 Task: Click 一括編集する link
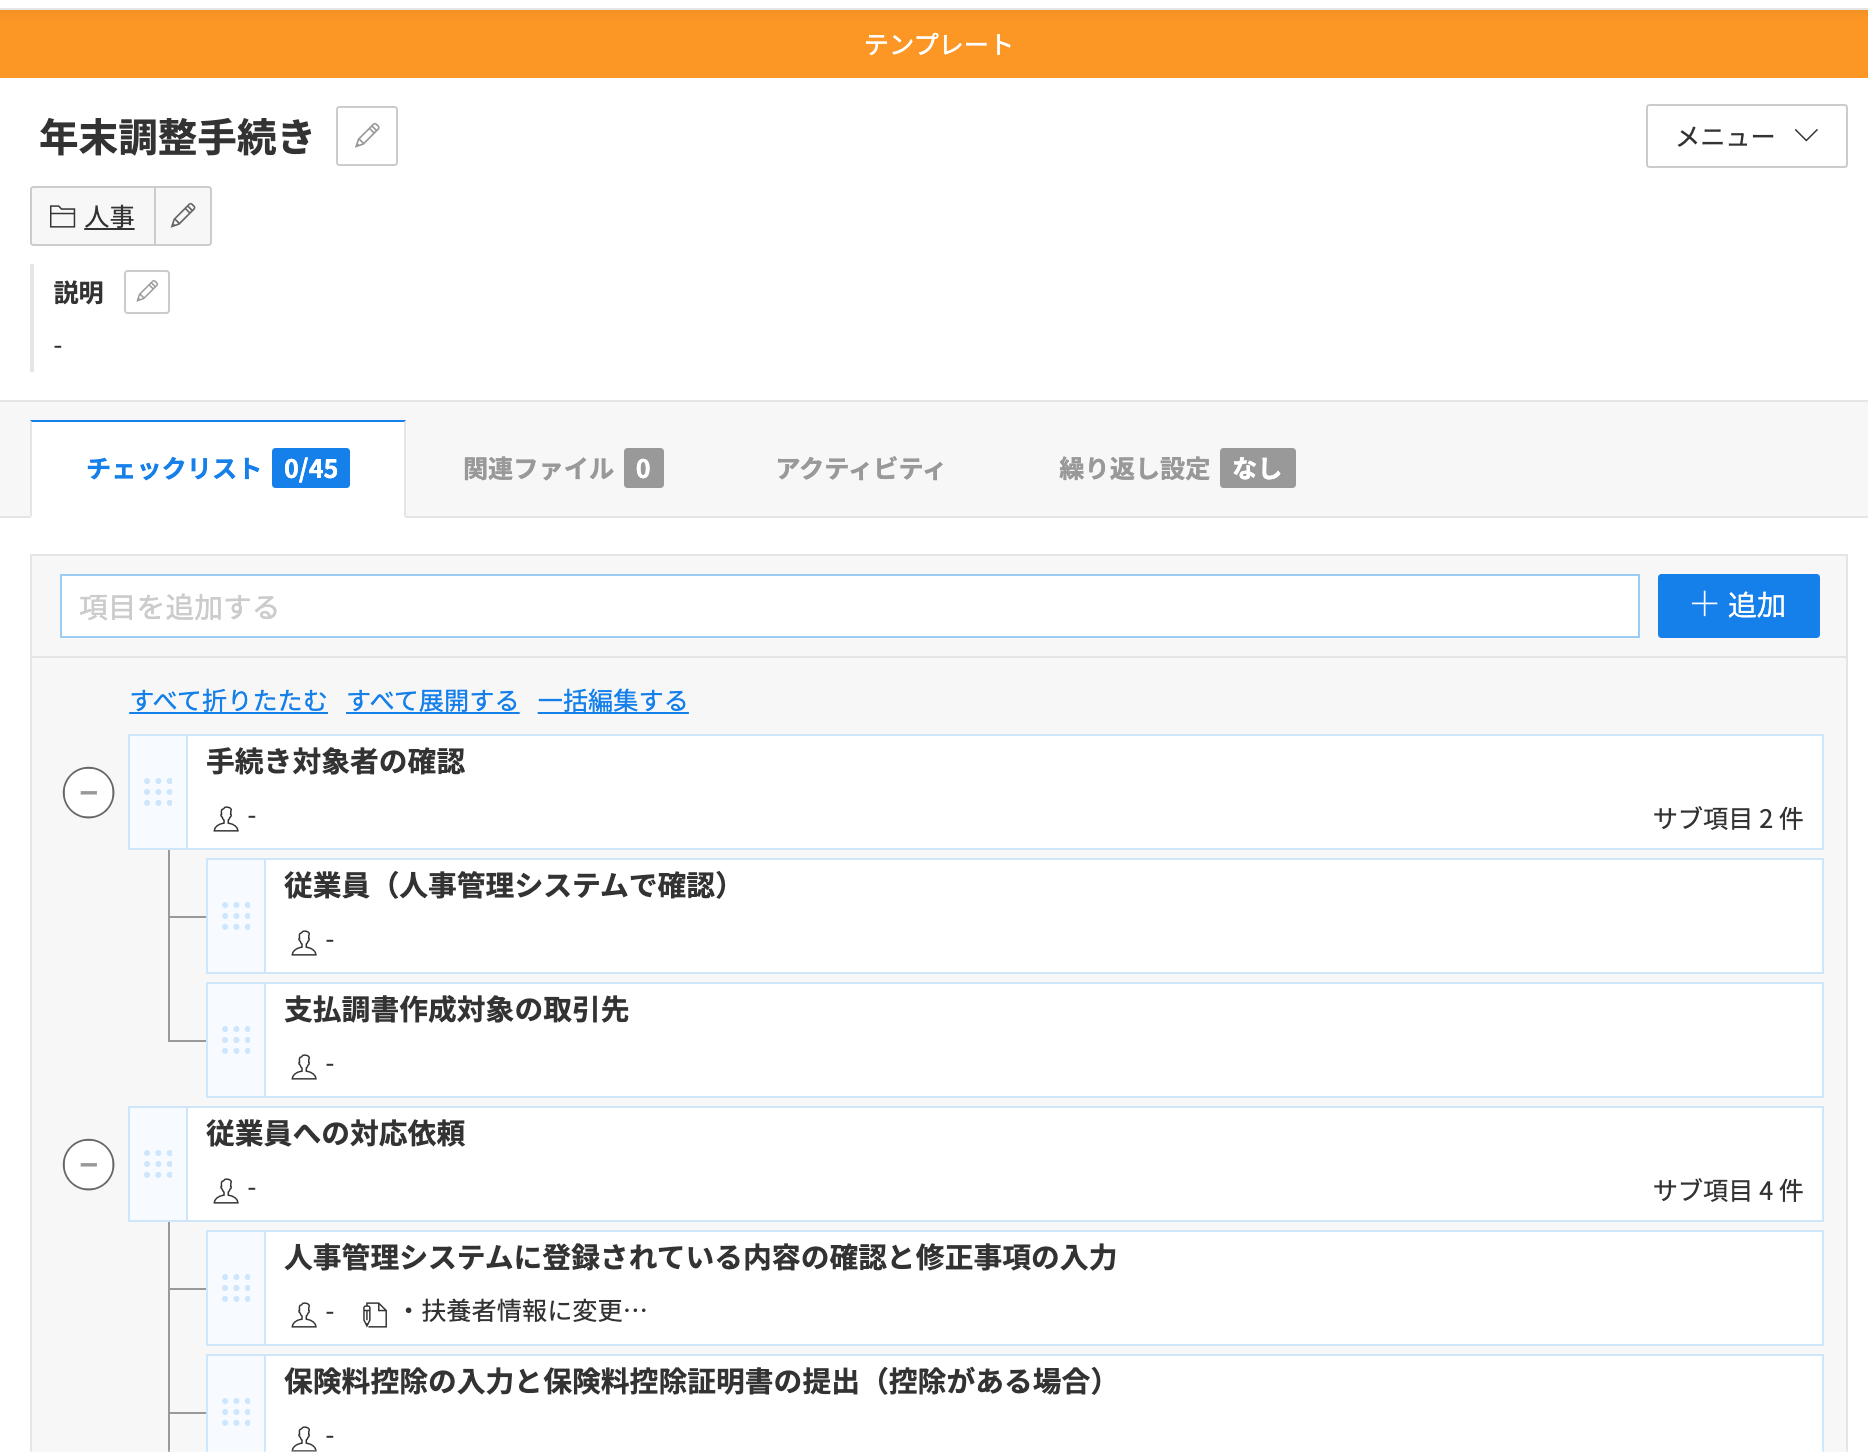tap(613, 700)
